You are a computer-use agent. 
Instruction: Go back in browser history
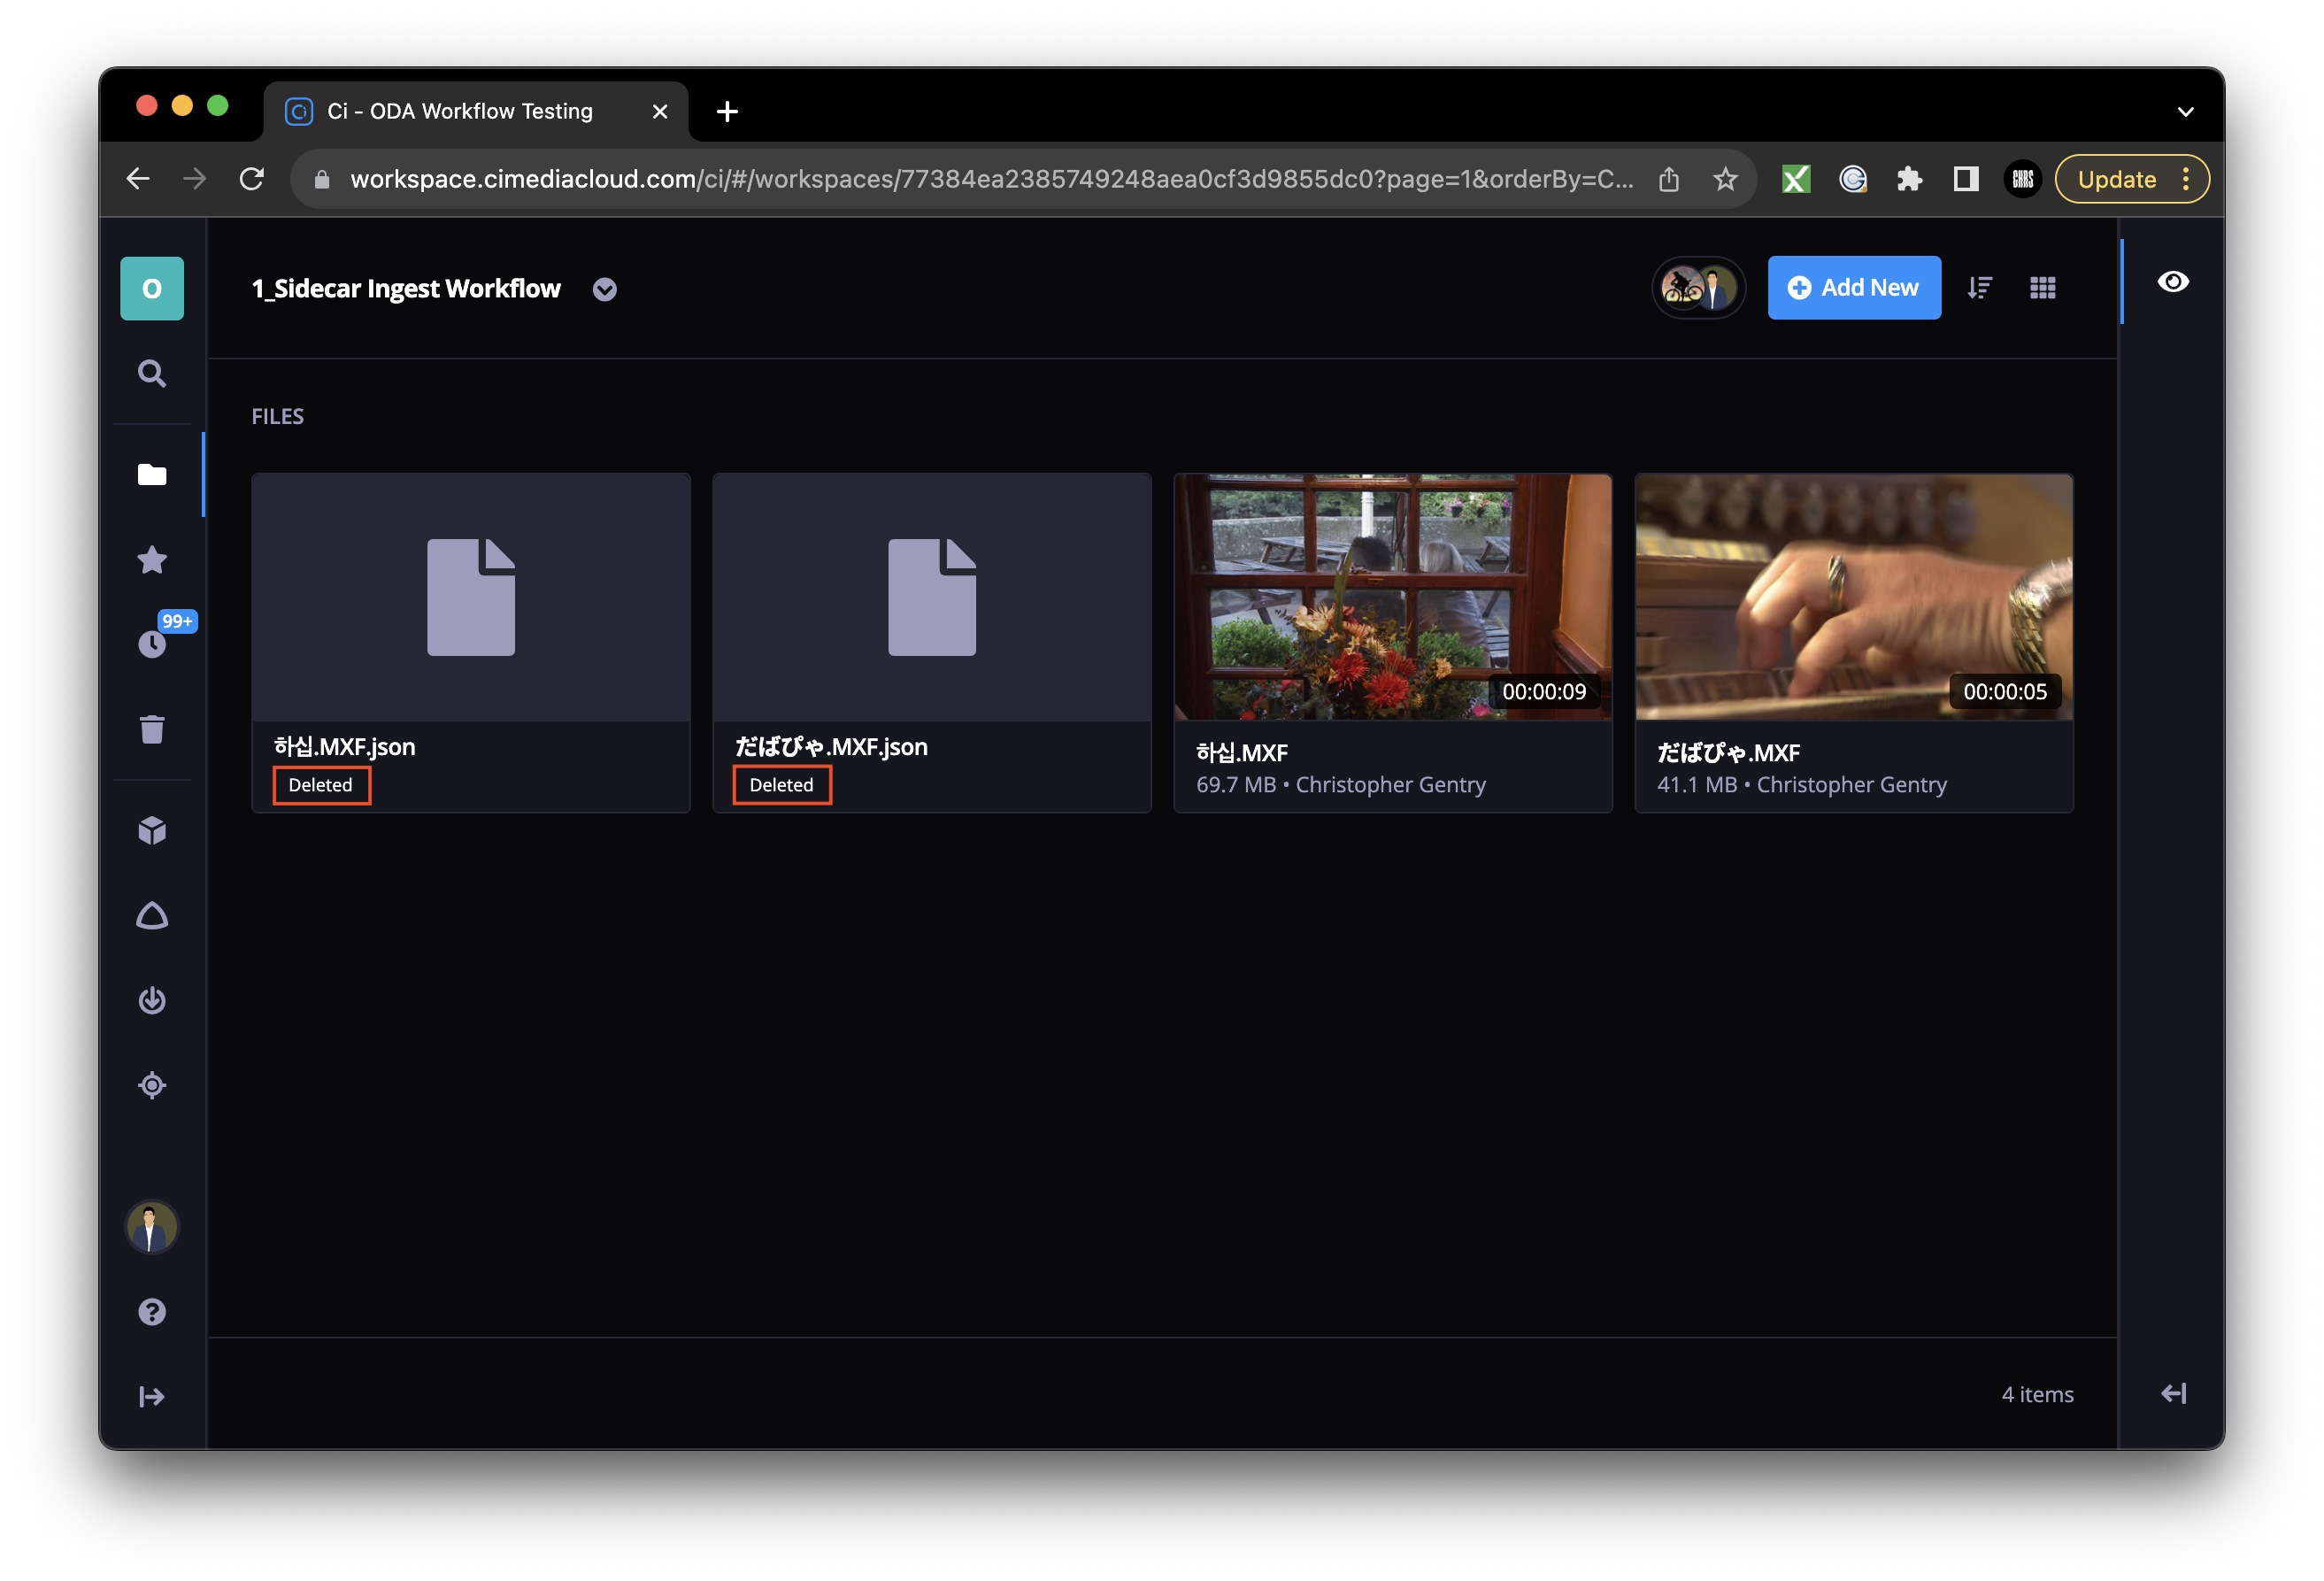click(x=137, y=179)
